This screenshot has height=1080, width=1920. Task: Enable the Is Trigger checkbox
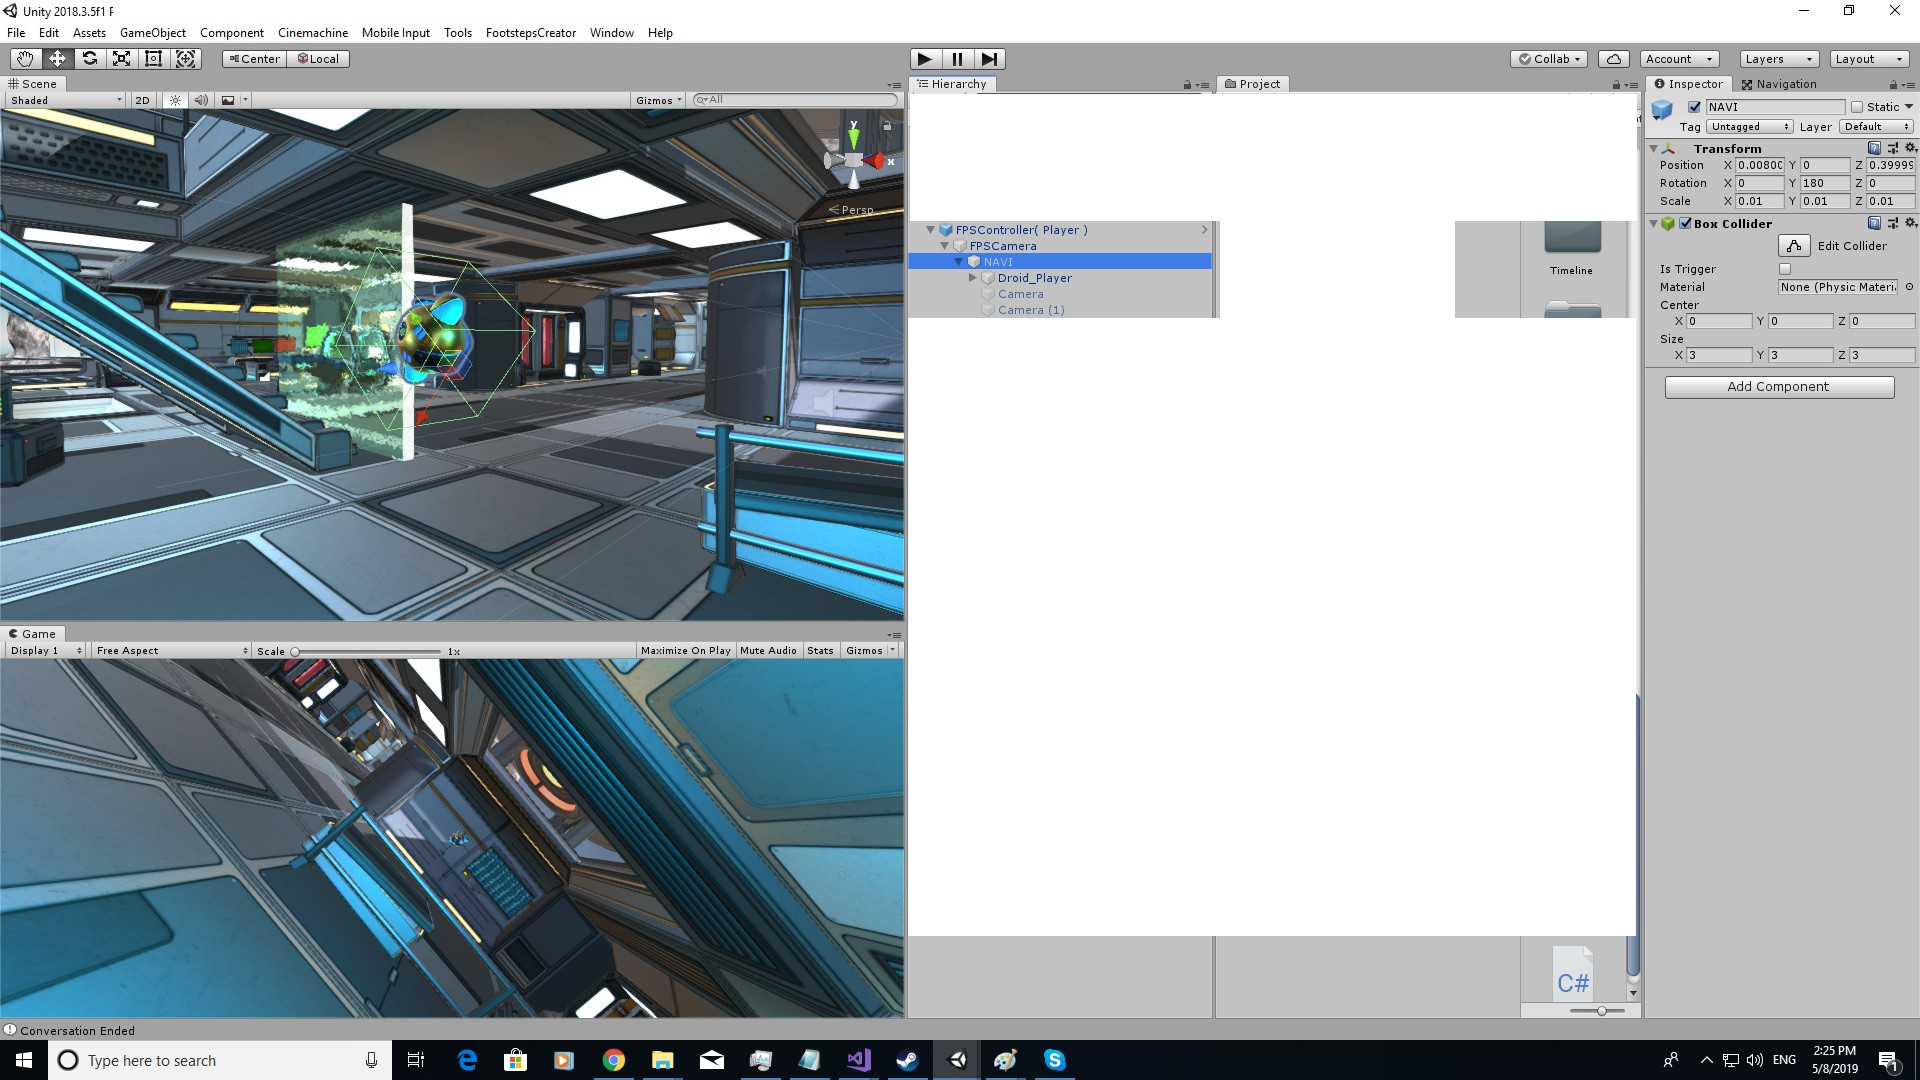pos(1785,269)
